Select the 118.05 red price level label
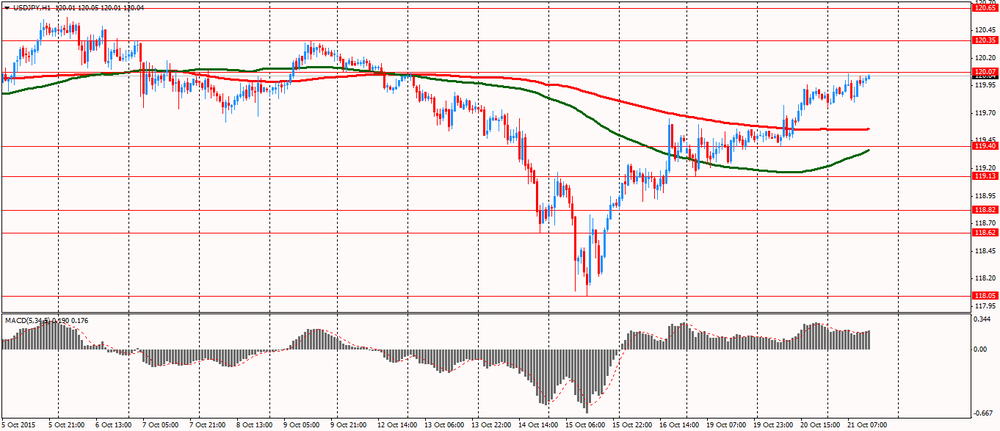 [985, 296]
